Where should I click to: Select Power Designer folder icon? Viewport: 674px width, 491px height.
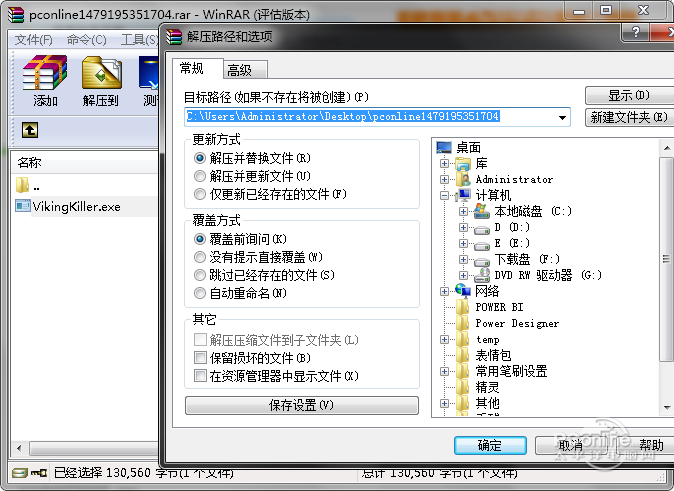point(463,323)
